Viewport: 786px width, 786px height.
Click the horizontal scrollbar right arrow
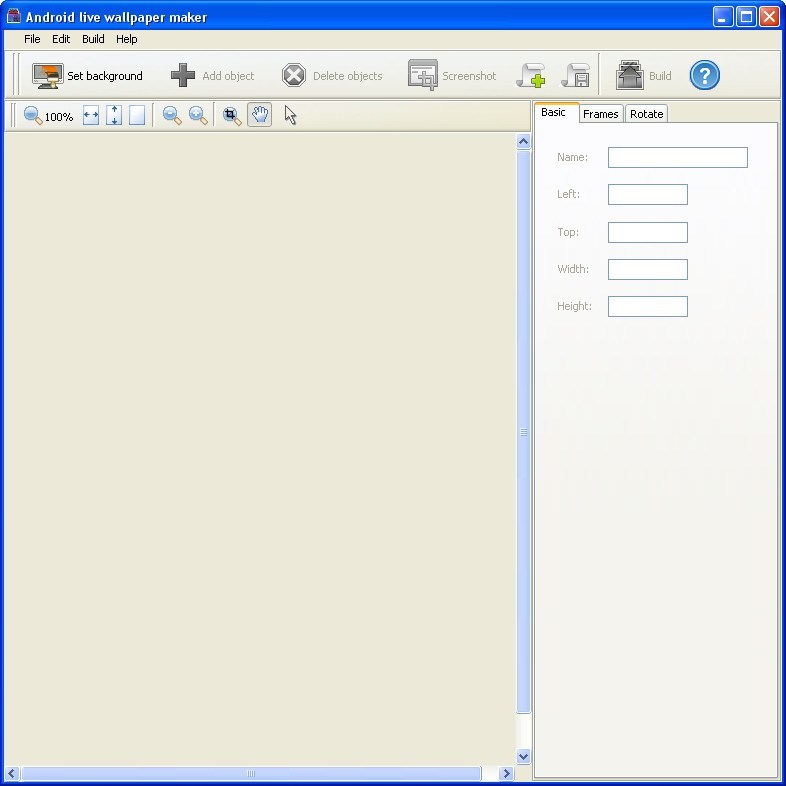point(506,773)
